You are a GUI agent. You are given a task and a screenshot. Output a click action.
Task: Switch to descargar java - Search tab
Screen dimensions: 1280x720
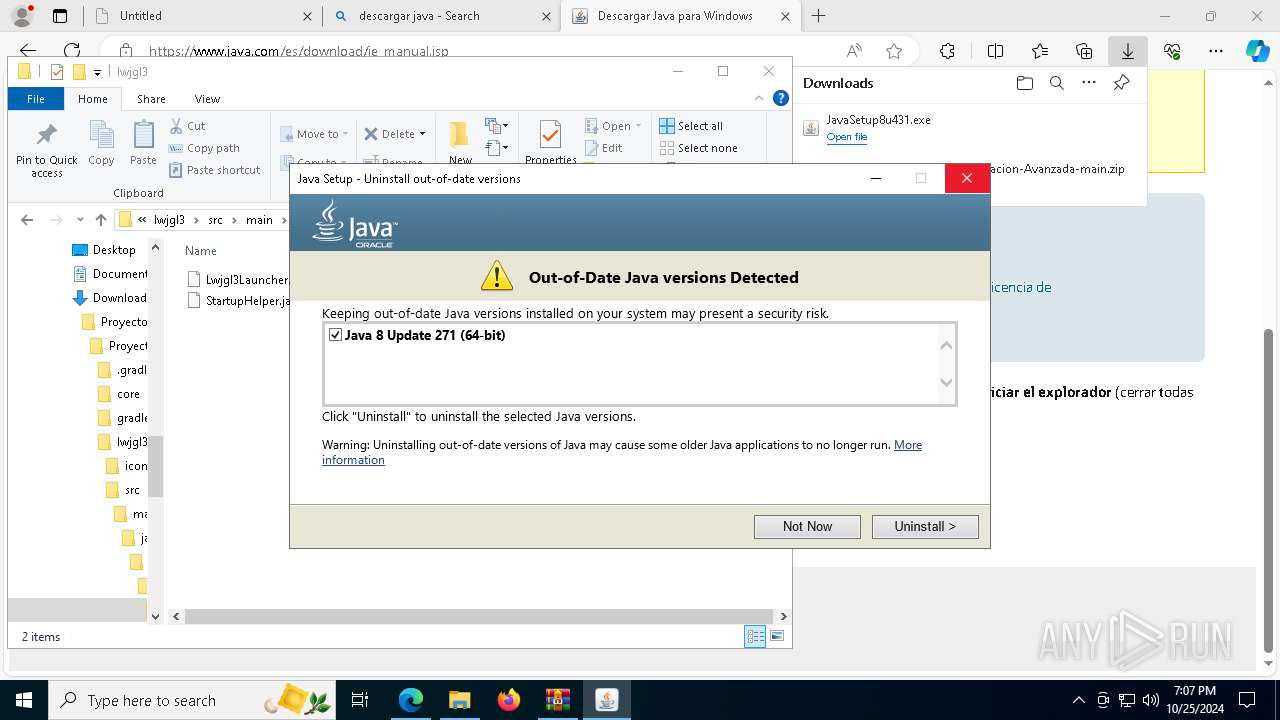coord(442,16)
